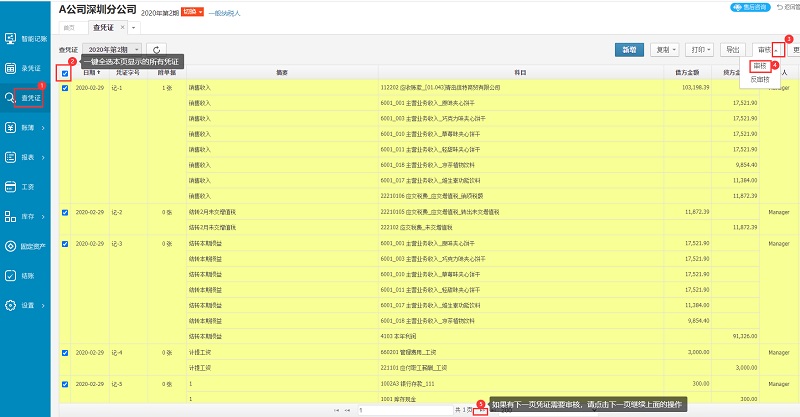The image size is (800, 417).
Task: Click the 导出 export button
Action: pos(733,48)
